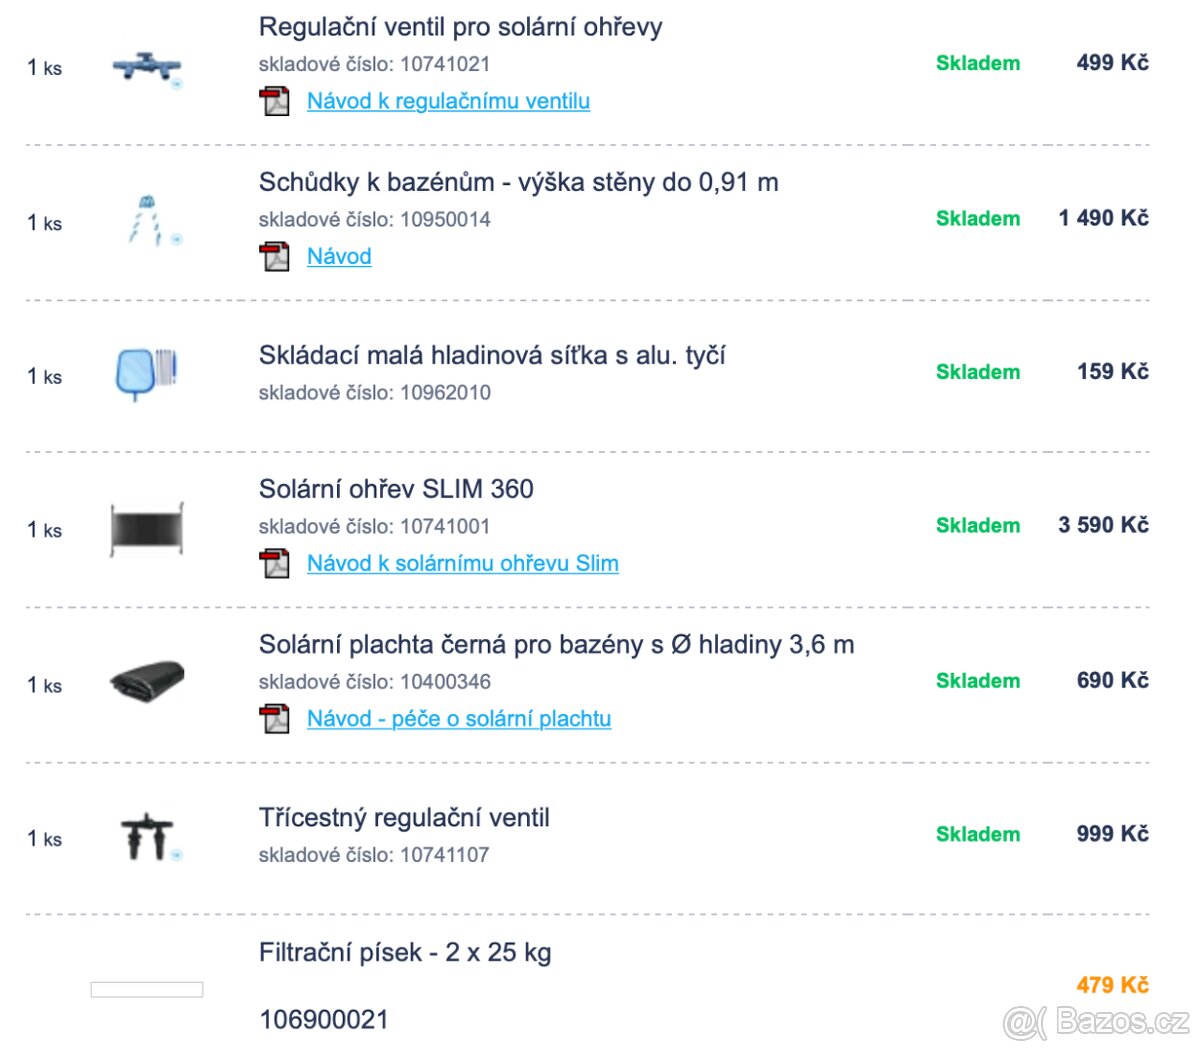Click the PDF icon for the Schůdky Návod
Image resolution: width=1200 pixels, height=1051 pixels.
click(274, 257)
